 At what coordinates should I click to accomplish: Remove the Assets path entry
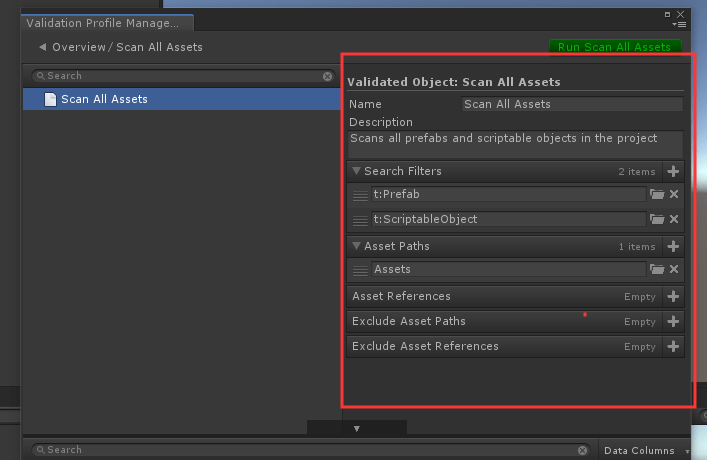tap(674, 270)
